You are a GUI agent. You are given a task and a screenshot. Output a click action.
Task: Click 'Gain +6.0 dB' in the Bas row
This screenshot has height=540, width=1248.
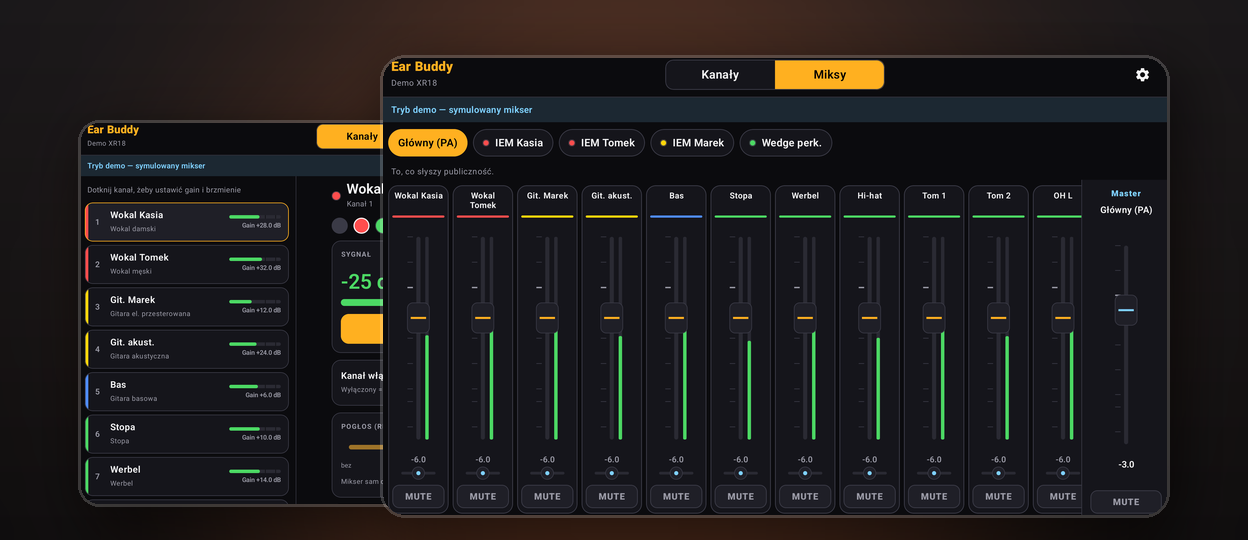[x=264, y=395]
